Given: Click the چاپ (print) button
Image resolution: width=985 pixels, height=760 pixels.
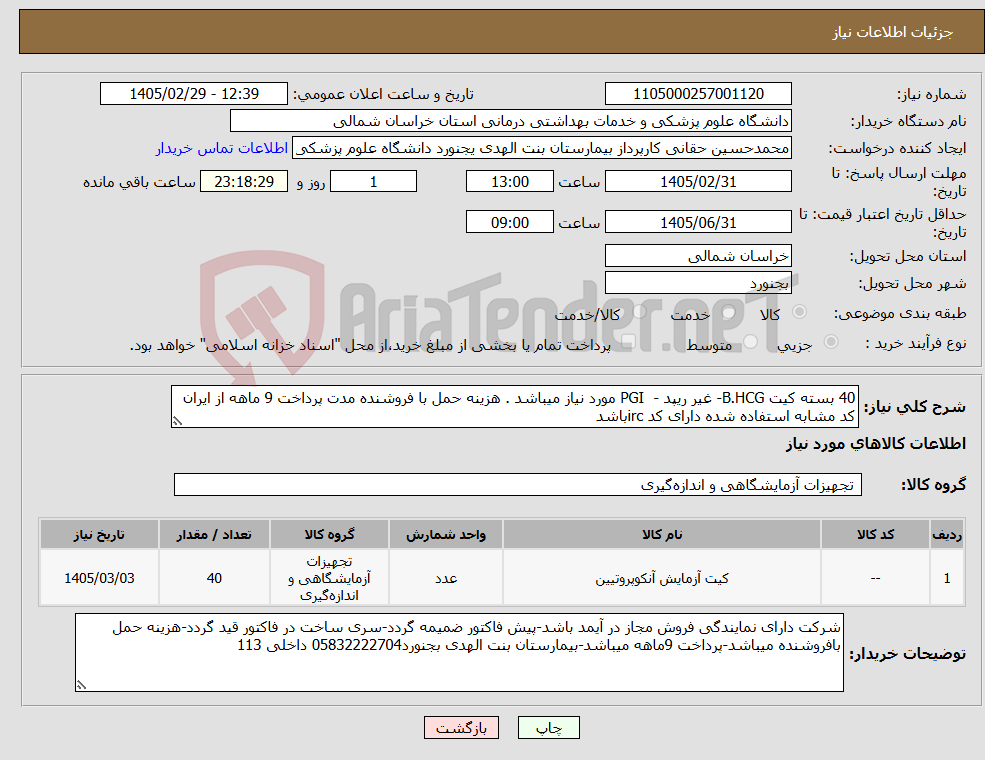Looking at the screenshot, I should [x=548, y=727].
